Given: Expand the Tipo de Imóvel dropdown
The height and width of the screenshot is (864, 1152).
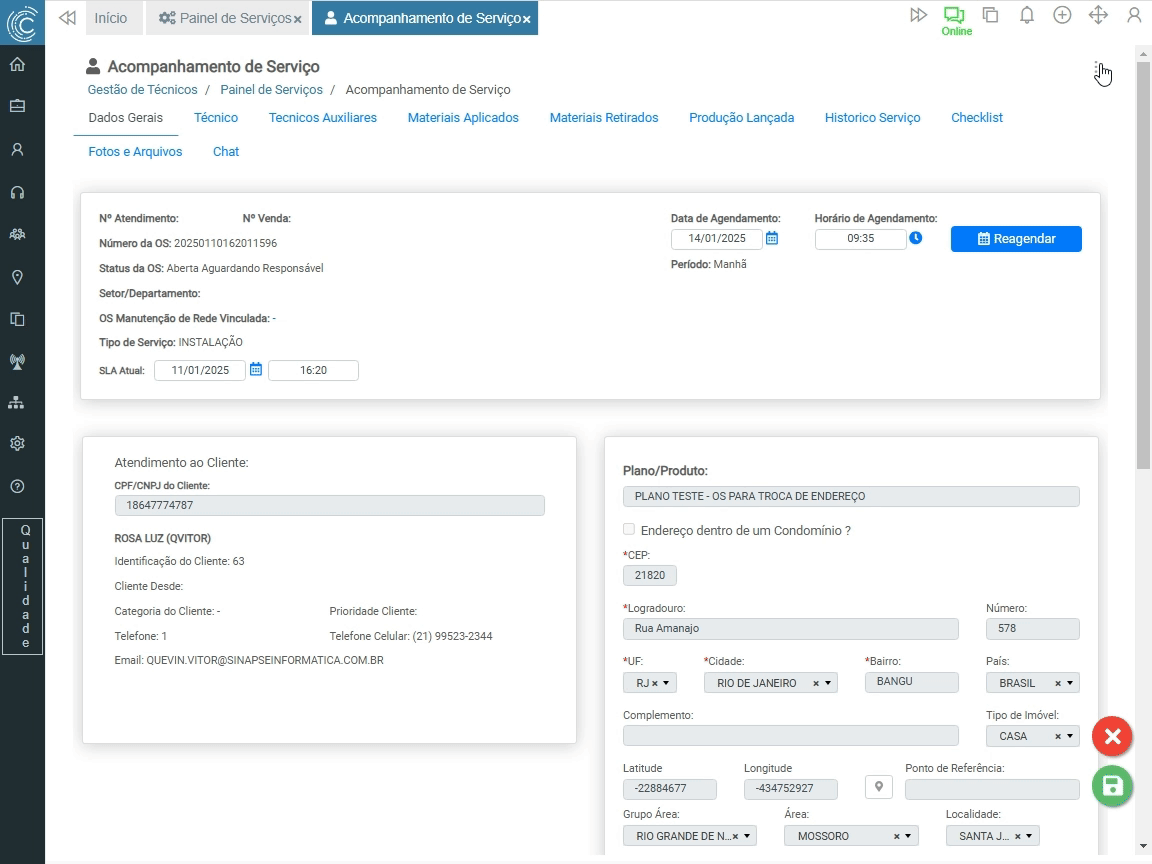Looking at the screenshot, I should [1070, 736].
